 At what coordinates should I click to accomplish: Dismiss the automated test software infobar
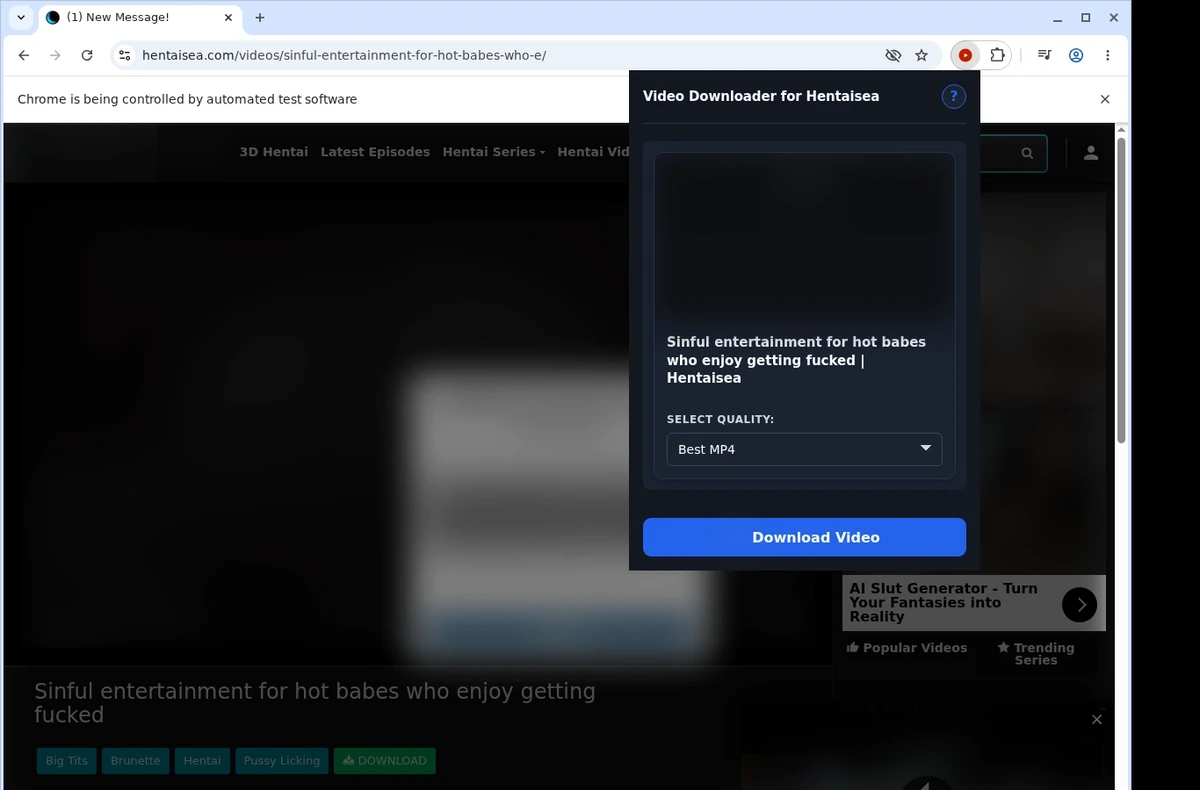1105,99
